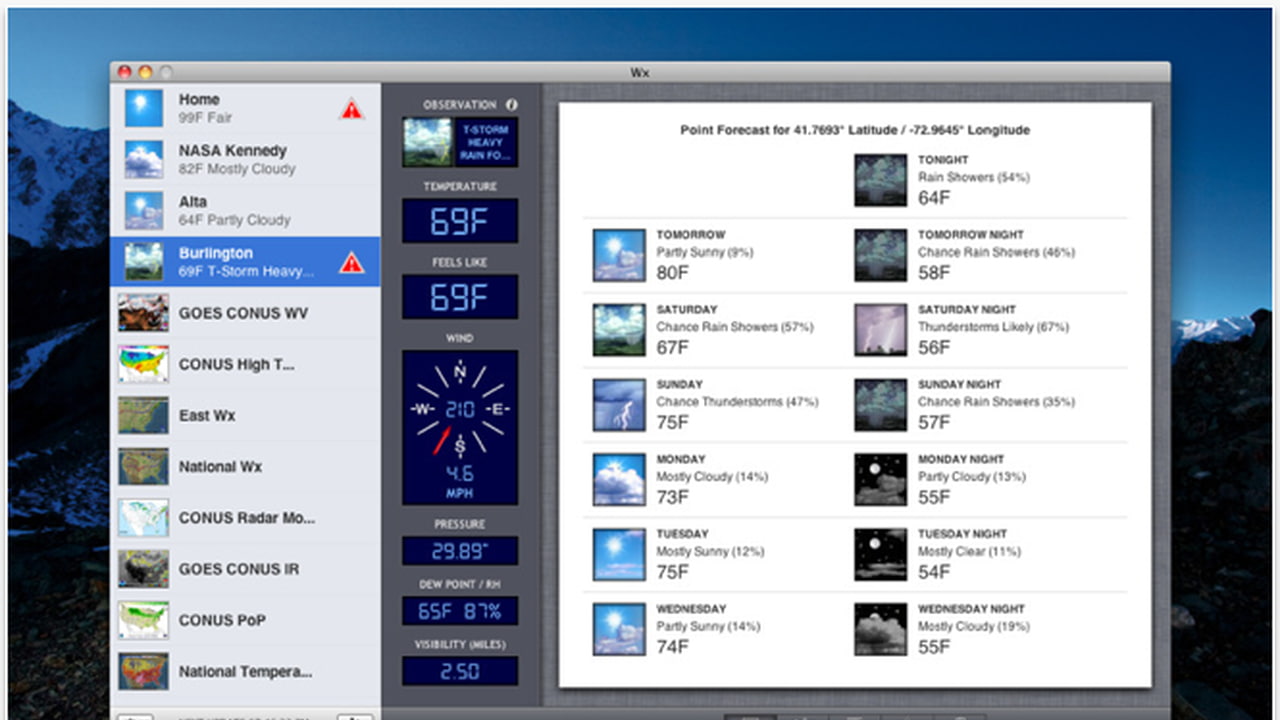
Task: Click the Saturday Night thunderstorm icon
Action: pyautogui.click(x=880, y=330)
